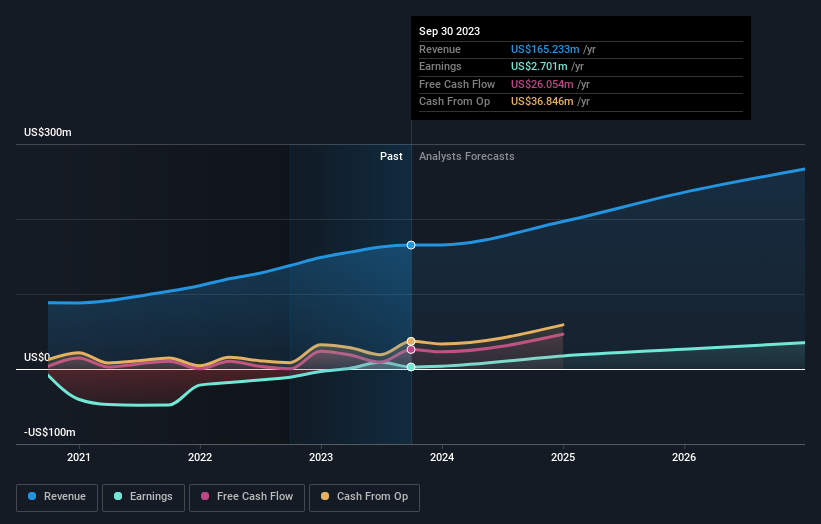The height and width of the screenshot is (524, 821).
Task: Click the US$300m y-axis label
Action: 48,132
